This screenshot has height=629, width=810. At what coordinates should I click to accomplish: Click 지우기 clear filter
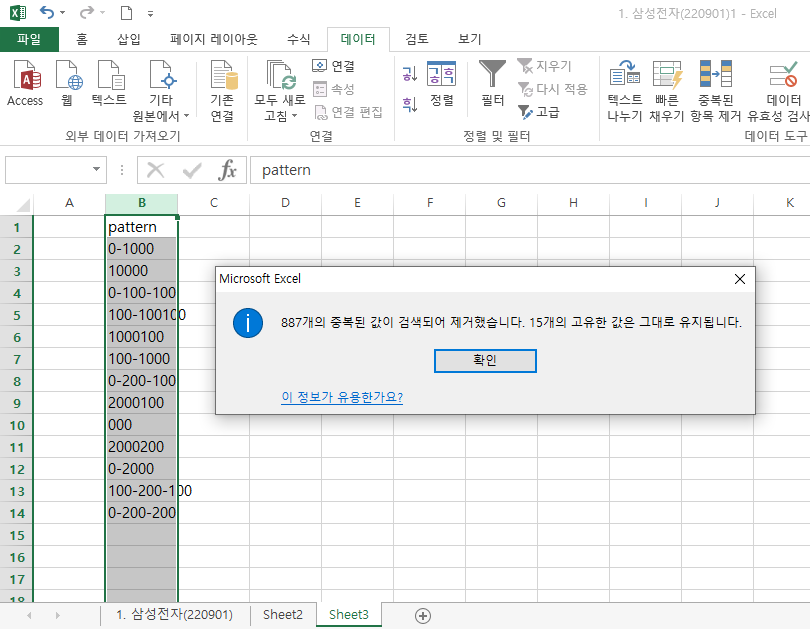(544, 66)
